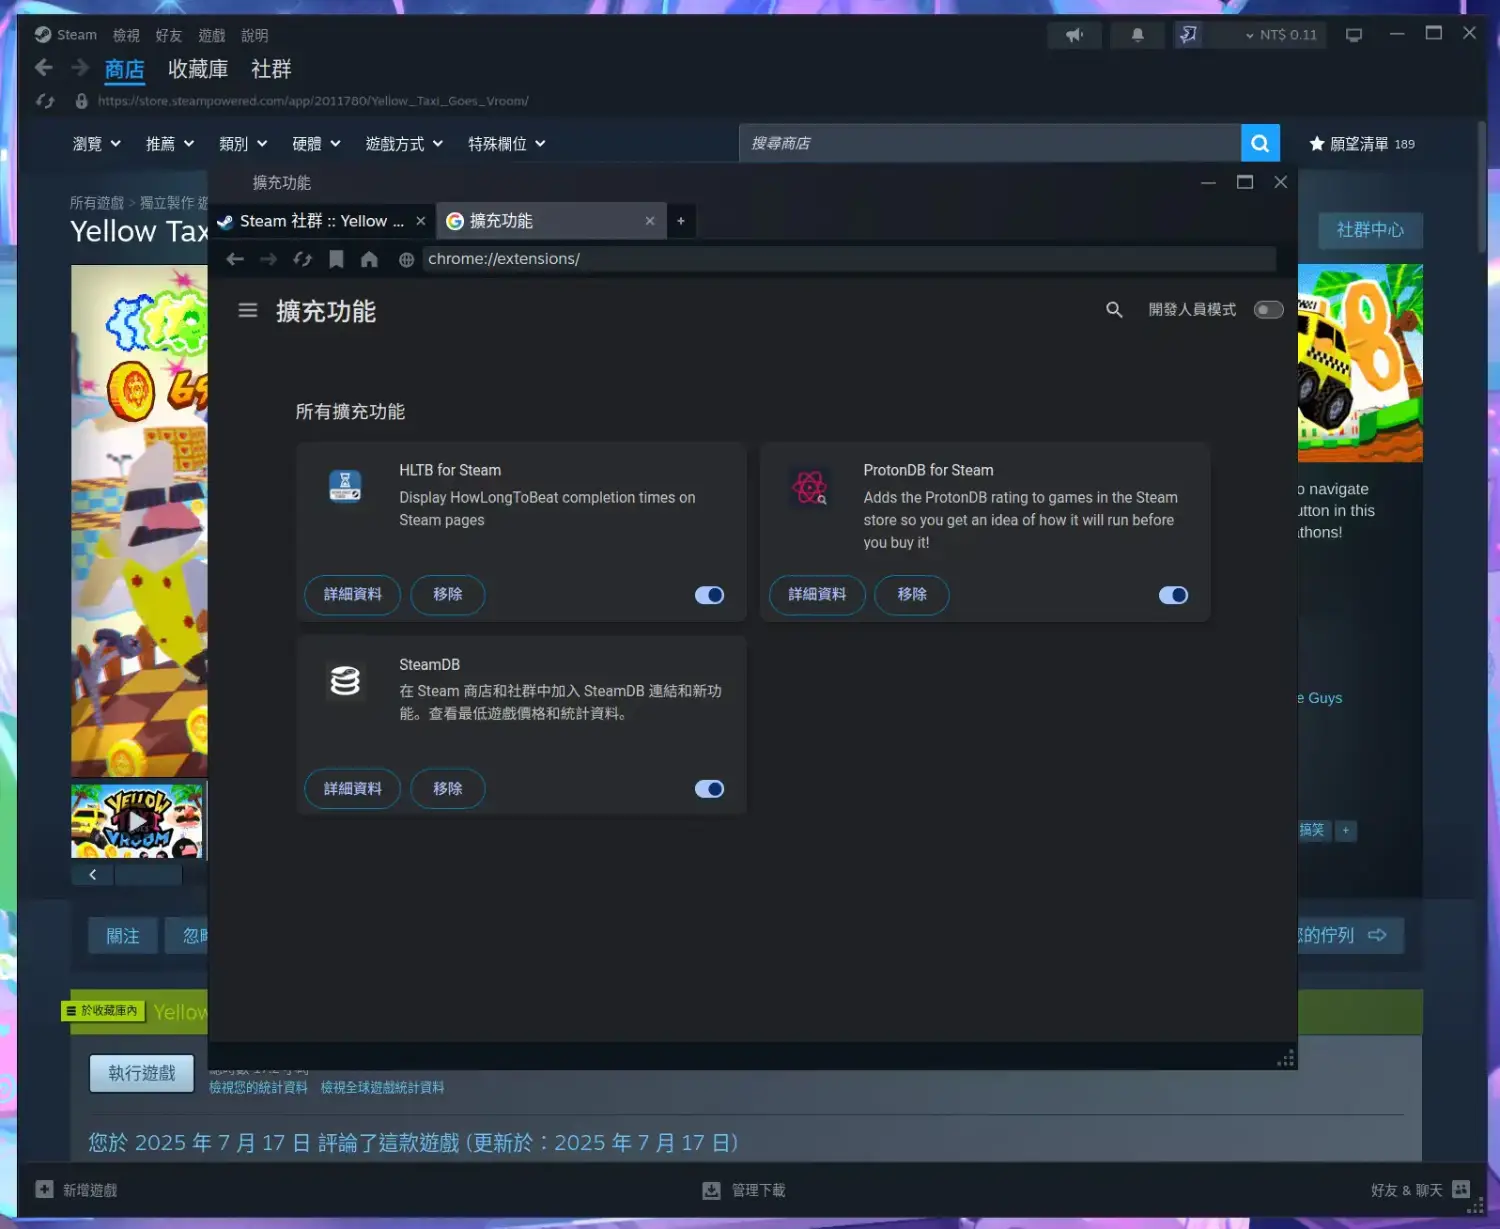Search extensions using the magnifier icon
Screen dimensions: 1500x1229
pyautogui.click(x=1113, y=310)
